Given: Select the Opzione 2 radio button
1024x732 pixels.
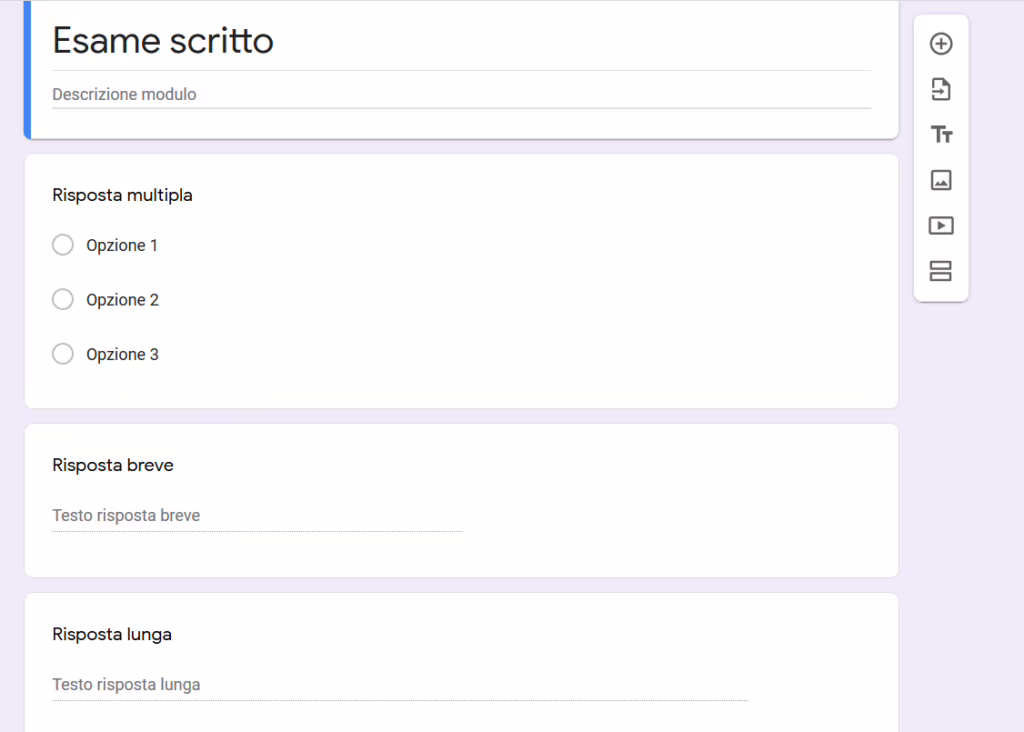Looking at the screenshot, I should 63,299.
